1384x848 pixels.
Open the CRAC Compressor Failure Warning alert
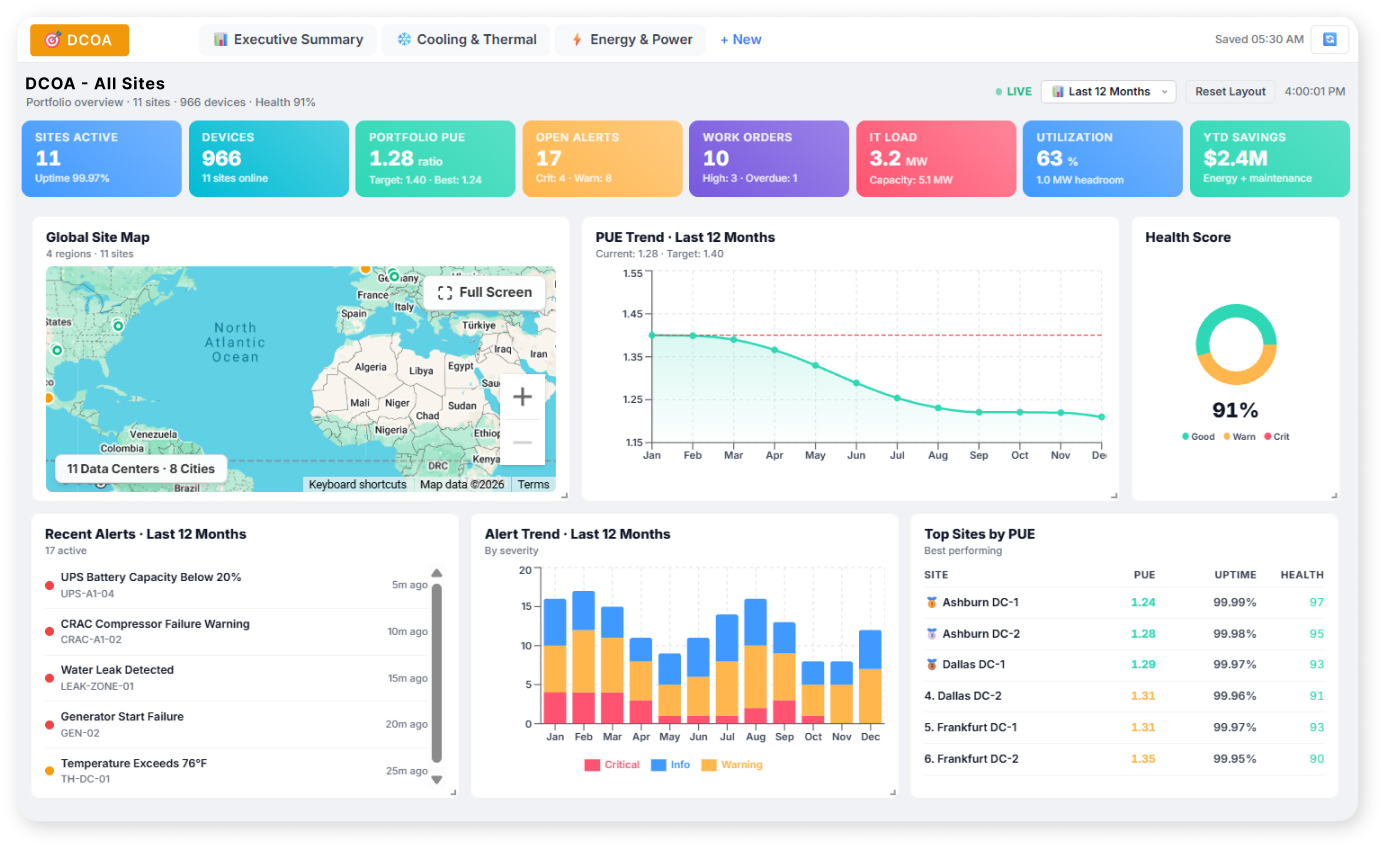pyautogui.click(x=237, y=632)
